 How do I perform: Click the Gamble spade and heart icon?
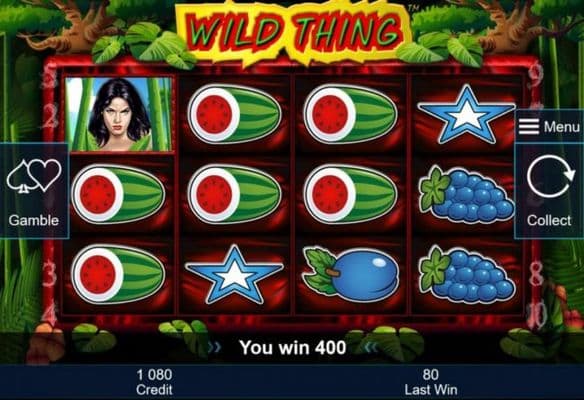[34, 176]
